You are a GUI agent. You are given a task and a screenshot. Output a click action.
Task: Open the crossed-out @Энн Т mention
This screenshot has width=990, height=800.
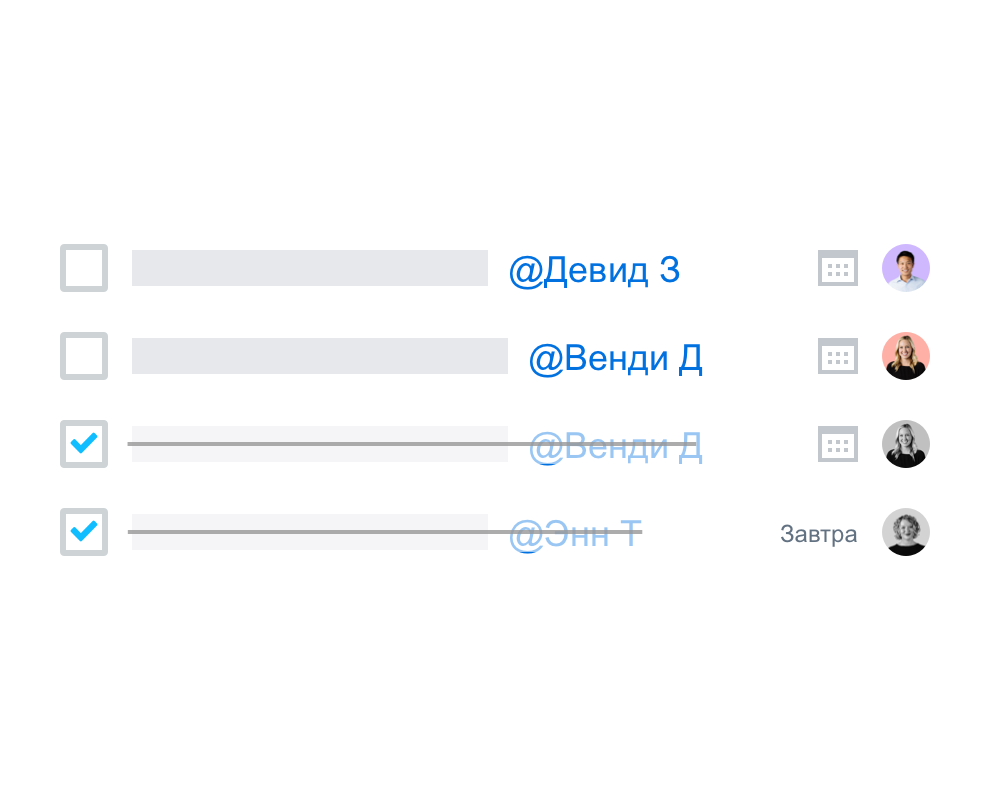click(575, 534)
